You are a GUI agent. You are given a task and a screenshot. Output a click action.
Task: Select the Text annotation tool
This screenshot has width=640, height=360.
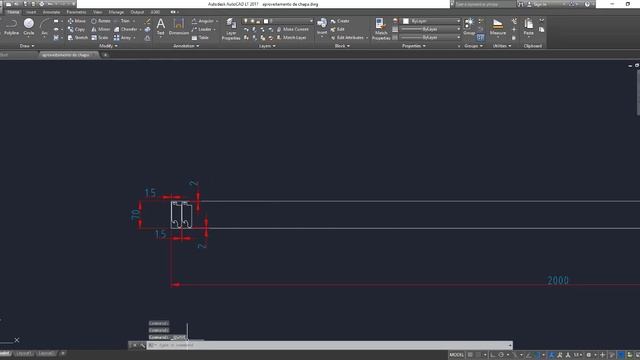point(161,27)
